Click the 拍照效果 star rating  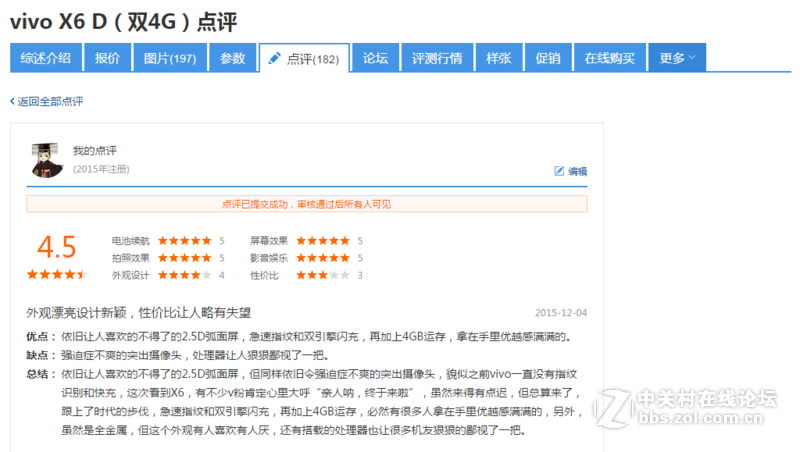(185, 258)
